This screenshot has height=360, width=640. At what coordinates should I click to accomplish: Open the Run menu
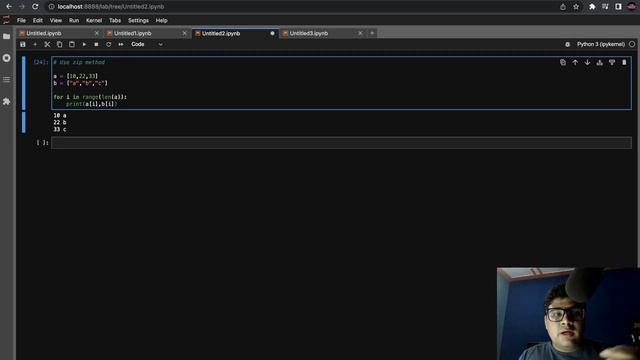(74, 20)
